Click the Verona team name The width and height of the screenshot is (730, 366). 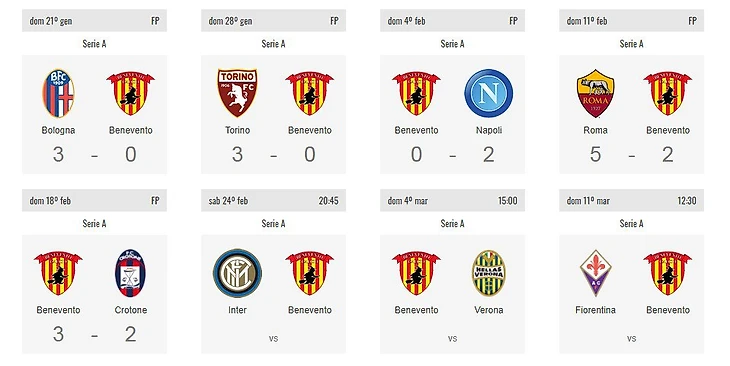(488, 310)
